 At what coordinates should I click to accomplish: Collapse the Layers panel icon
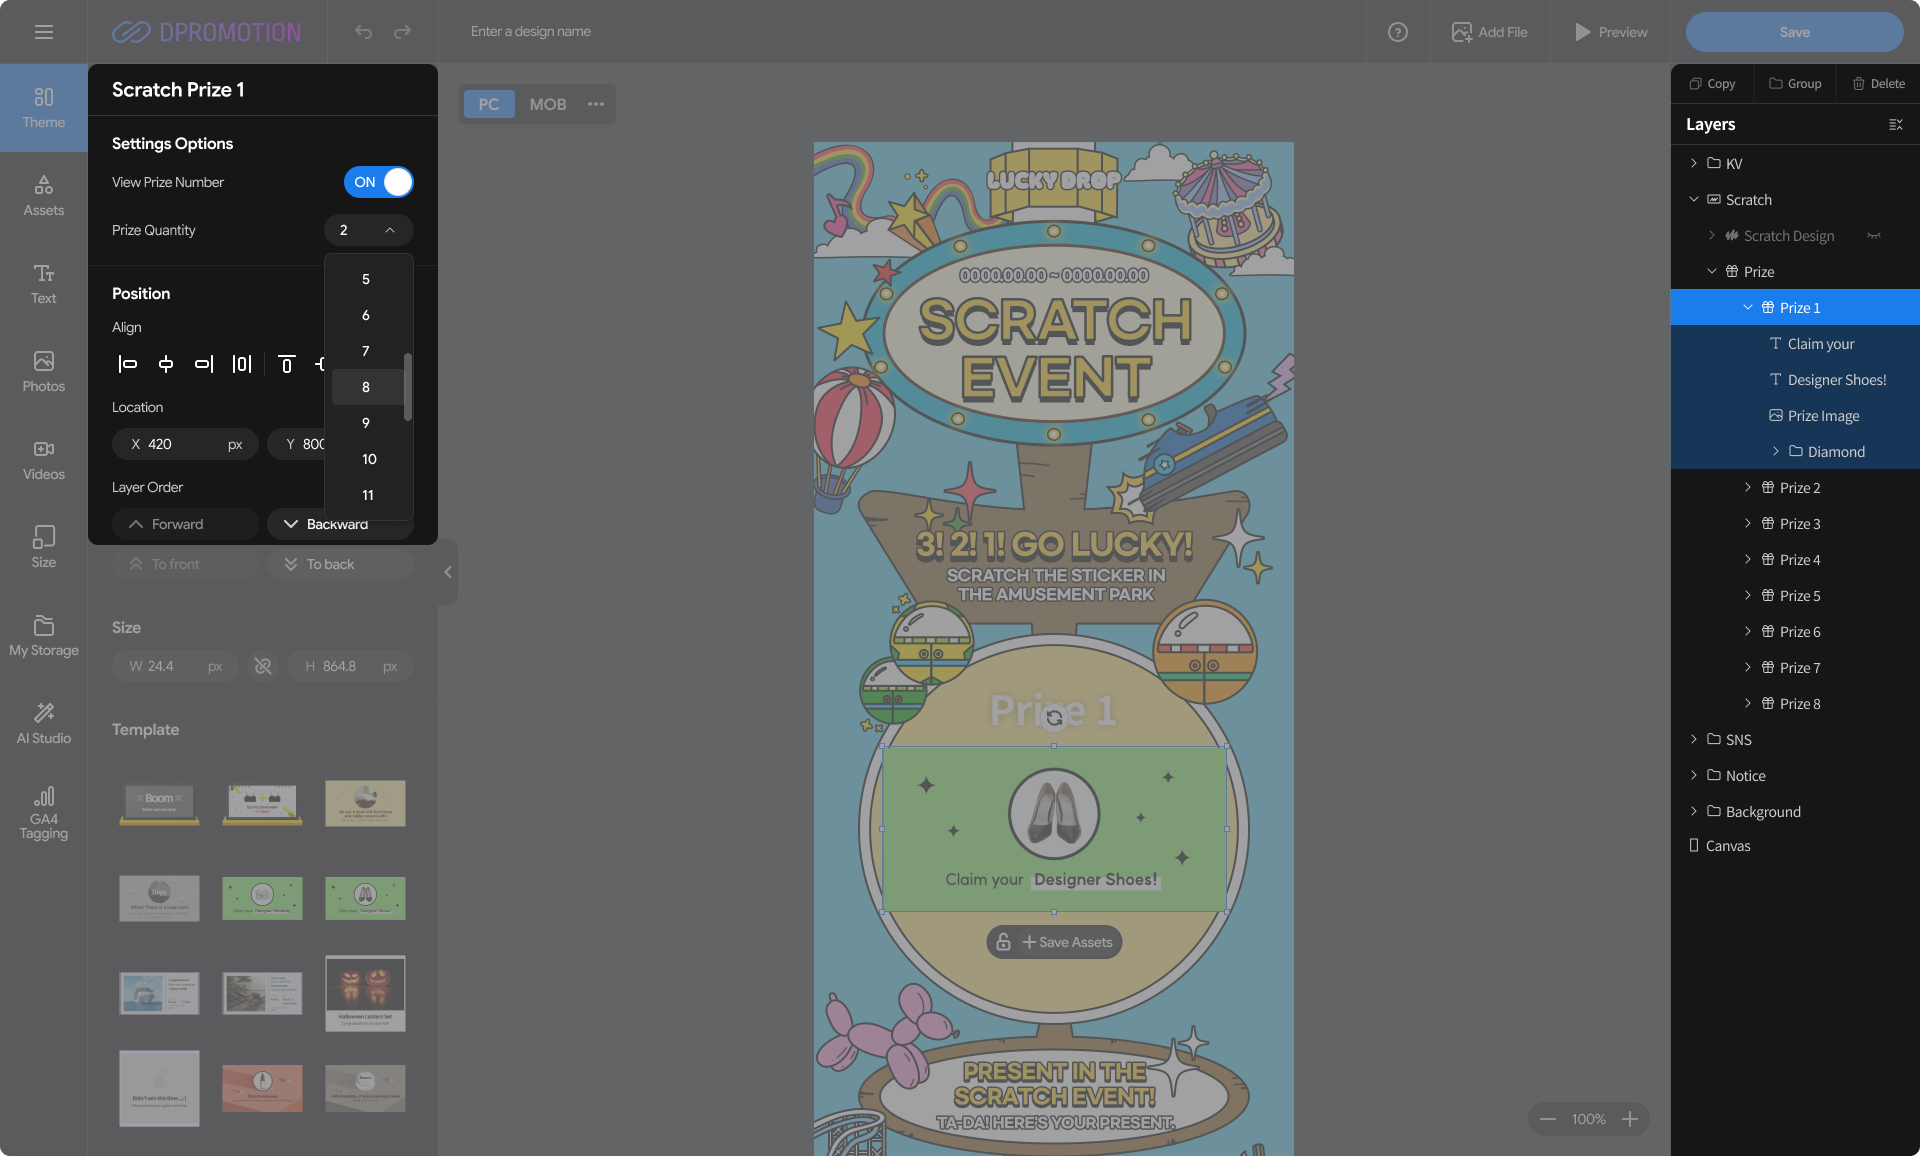(x=1895, y=124)
